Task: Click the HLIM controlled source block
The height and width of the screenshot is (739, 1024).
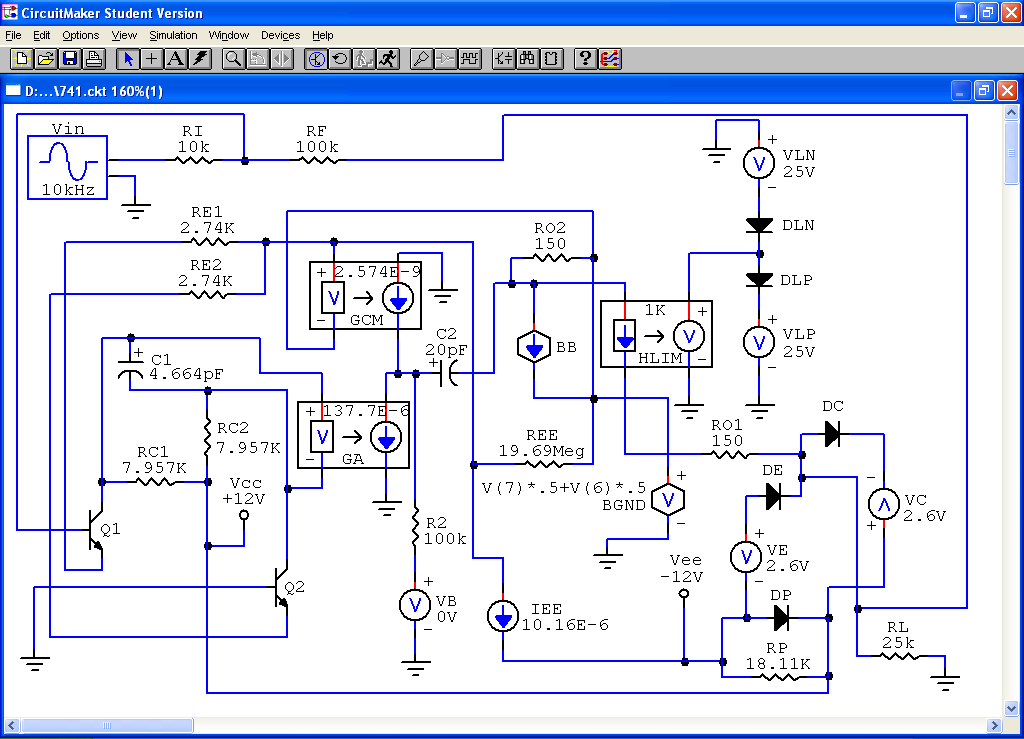Action: click(x=656, y=334)
